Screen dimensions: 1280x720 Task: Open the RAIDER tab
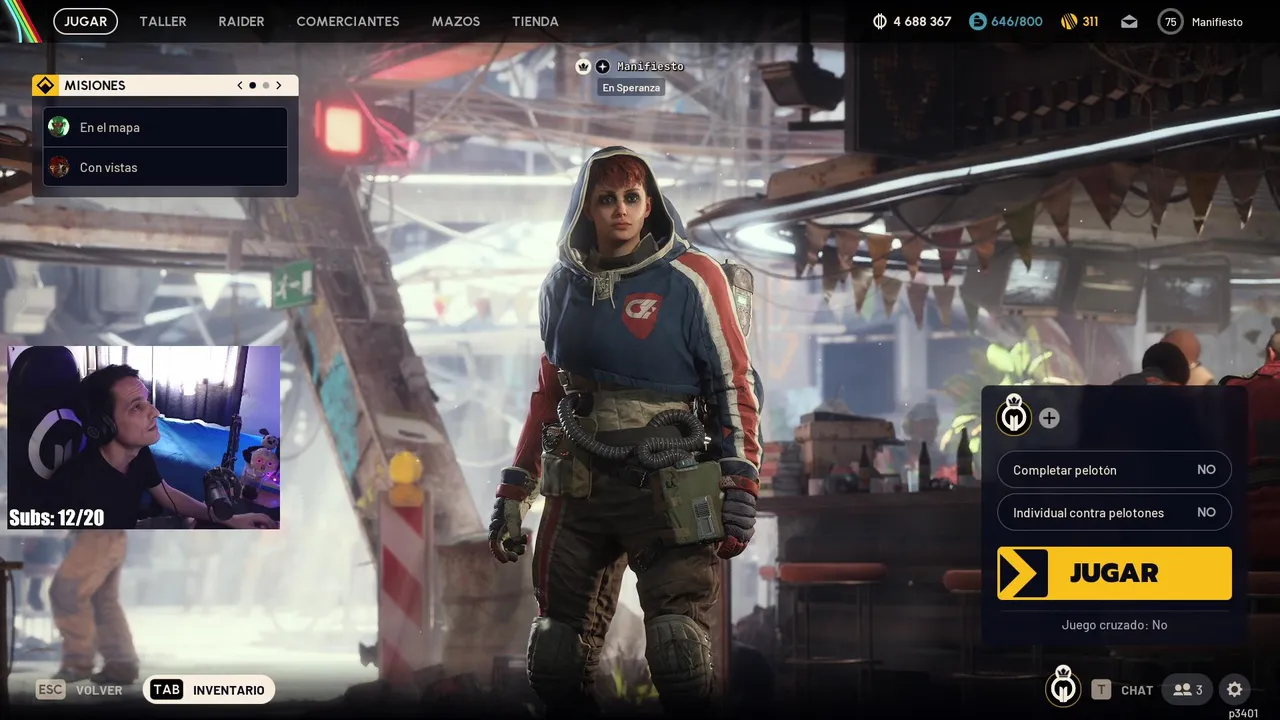click(x=241, y=21)
